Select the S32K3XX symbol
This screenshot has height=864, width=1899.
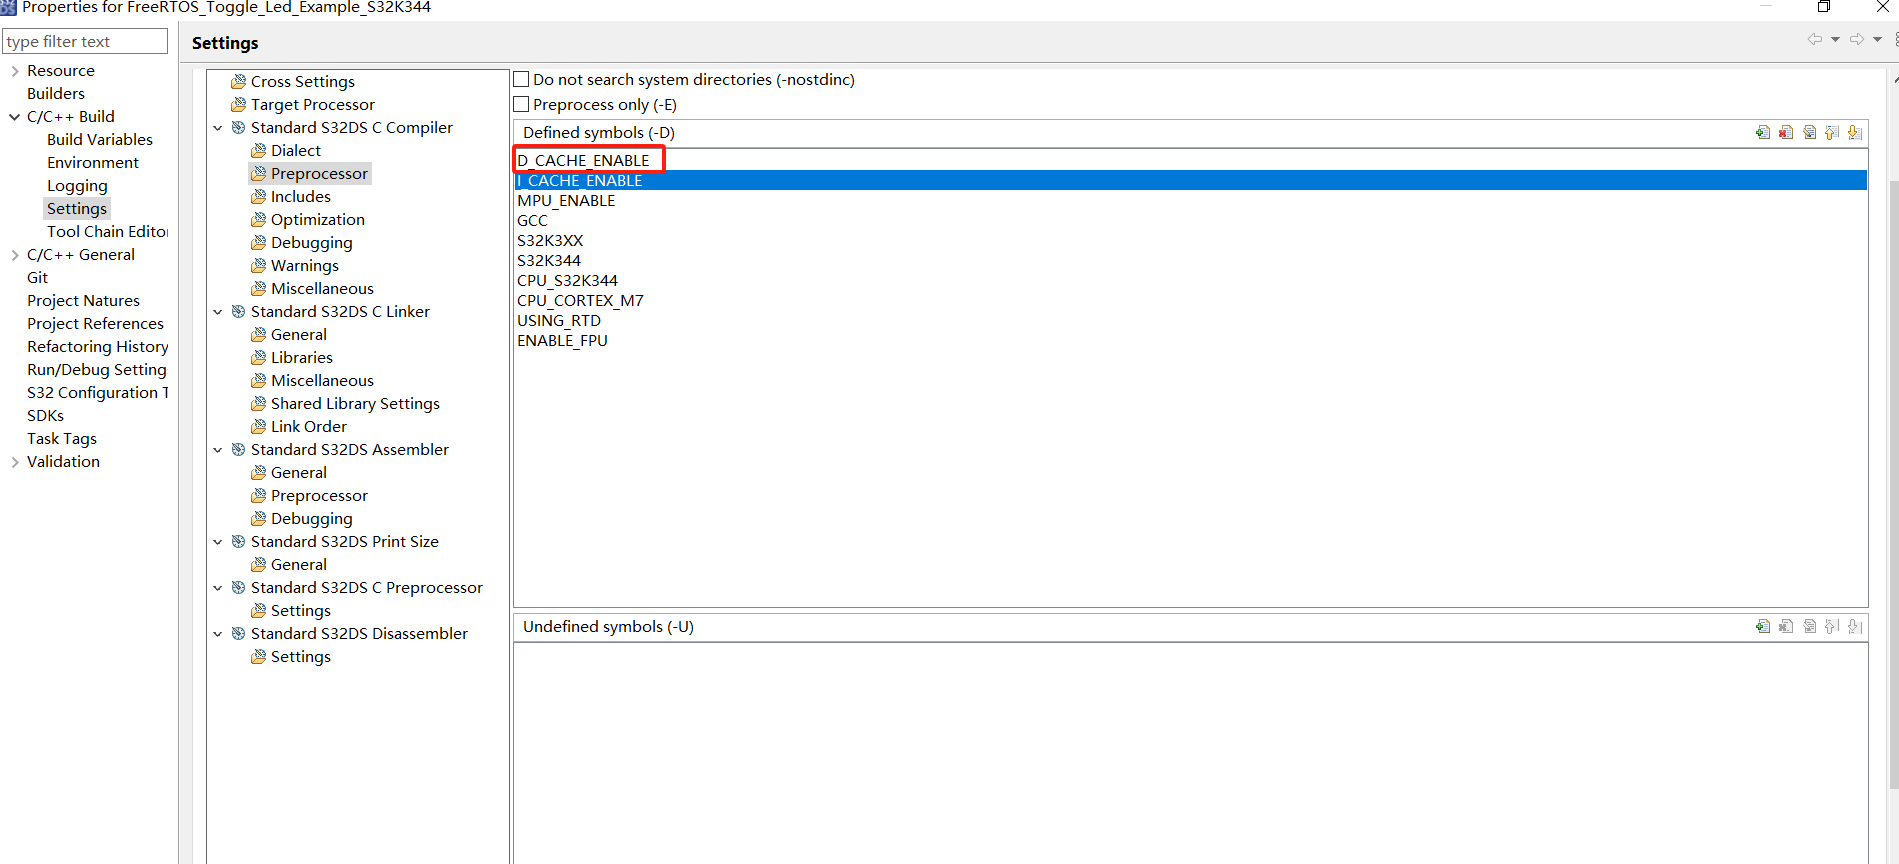[x=550, y=240]
